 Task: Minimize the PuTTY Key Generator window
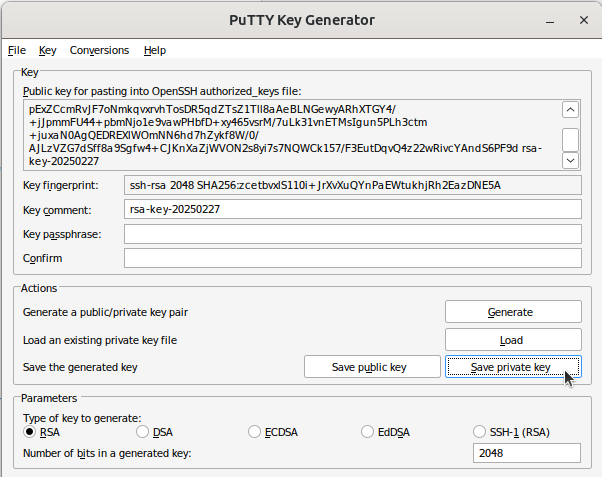pyautogui.click(x=550, y=21)
